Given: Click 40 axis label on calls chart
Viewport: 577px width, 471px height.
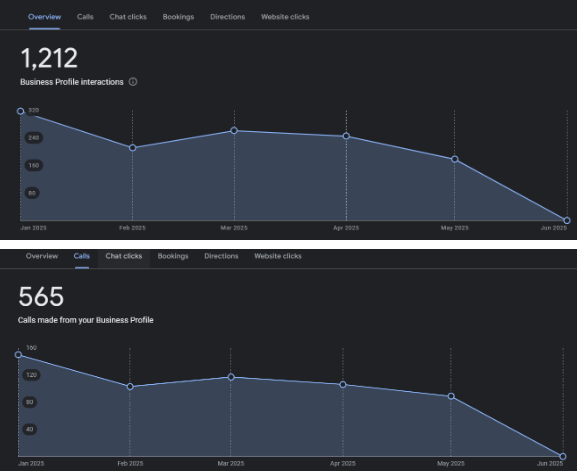Looking at the screenshot, I should point(29,429).
